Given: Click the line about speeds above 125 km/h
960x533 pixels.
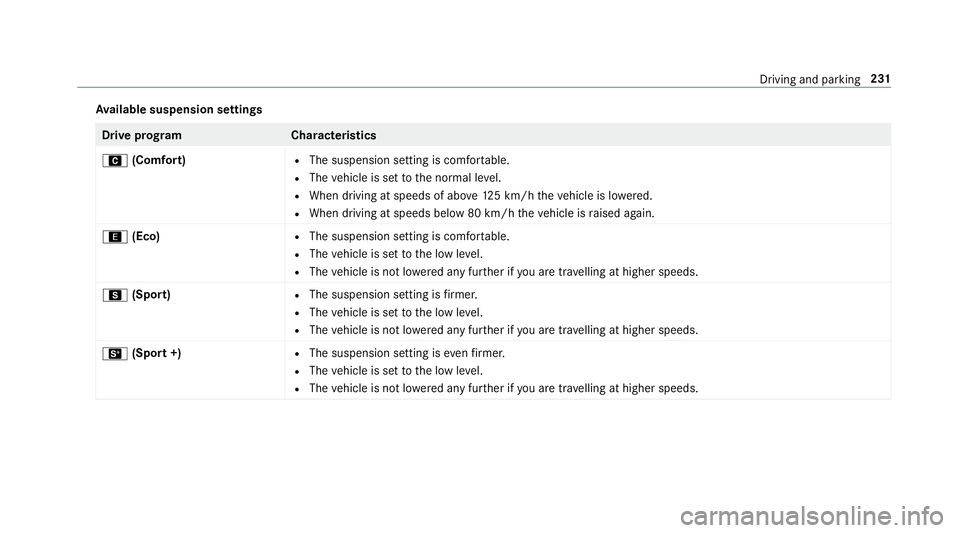Looking at the screenshot, I should (x=481, y=196).
